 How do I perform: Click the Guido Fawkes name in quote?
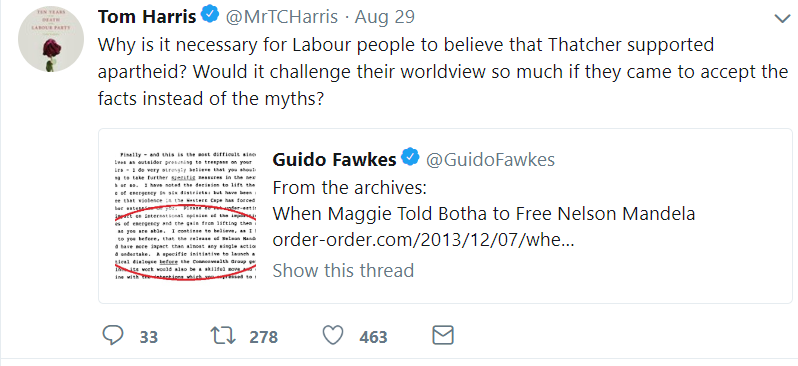334,160
